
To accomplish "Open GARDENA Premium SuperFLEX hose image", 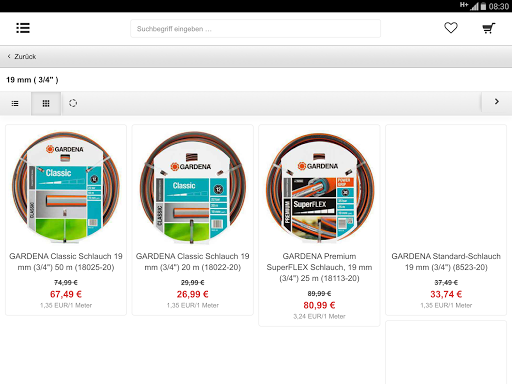I will click(319, 186).
